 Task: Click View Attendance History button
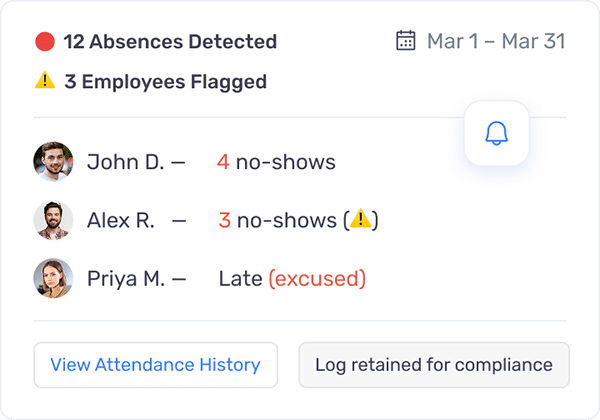(x=156, y=365)
